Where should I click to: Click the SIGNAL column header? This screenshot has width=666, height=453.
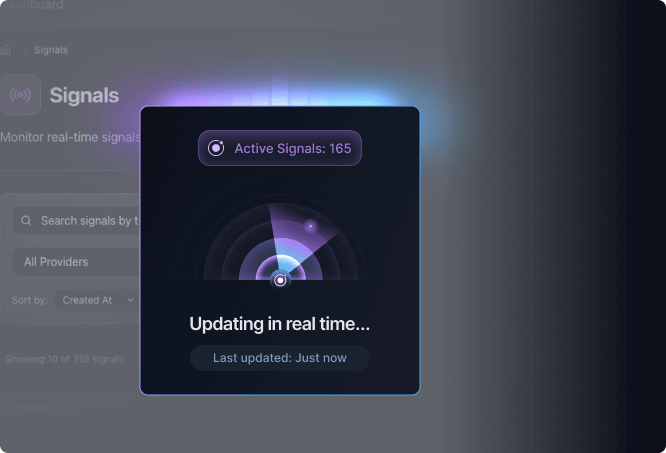point(34,408)
